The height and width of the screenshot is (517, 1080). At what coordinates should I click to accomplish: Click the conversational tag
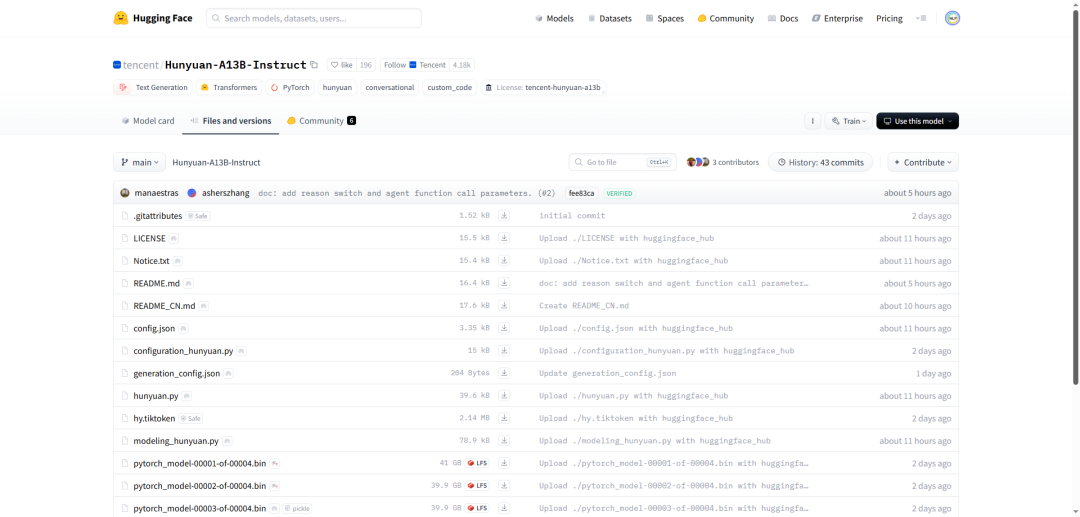point(390,87)
